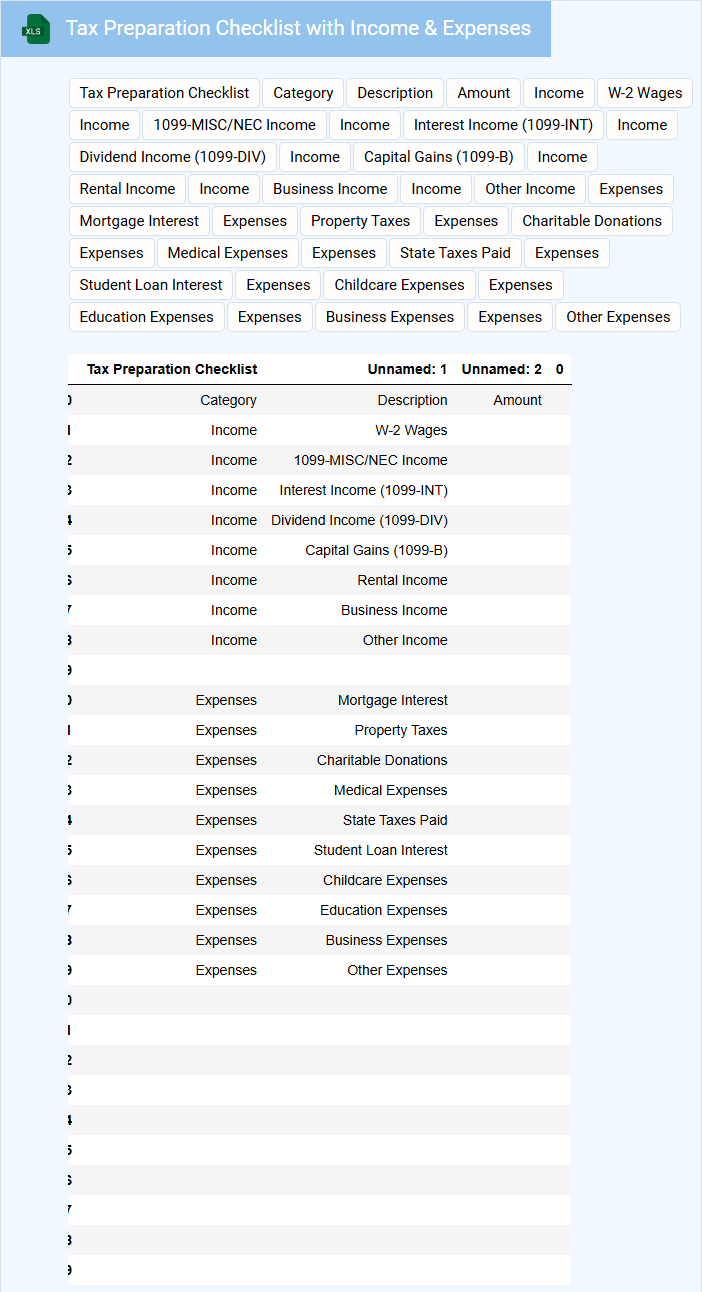Click the green XLS file icon

click(37, 29)
